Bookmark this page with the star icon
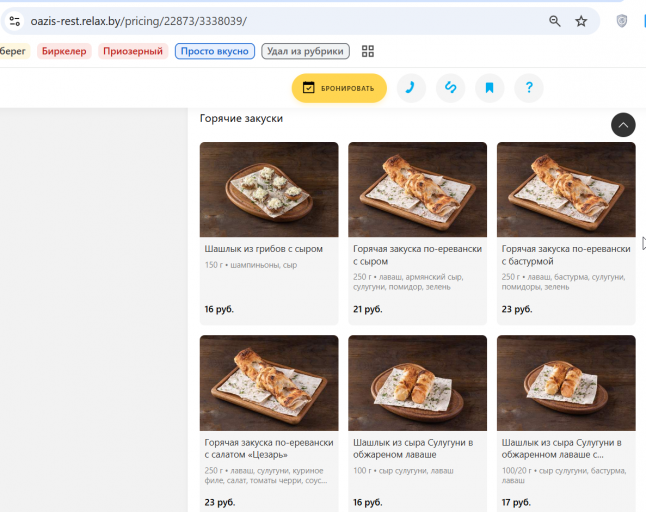 coord(581,21)
